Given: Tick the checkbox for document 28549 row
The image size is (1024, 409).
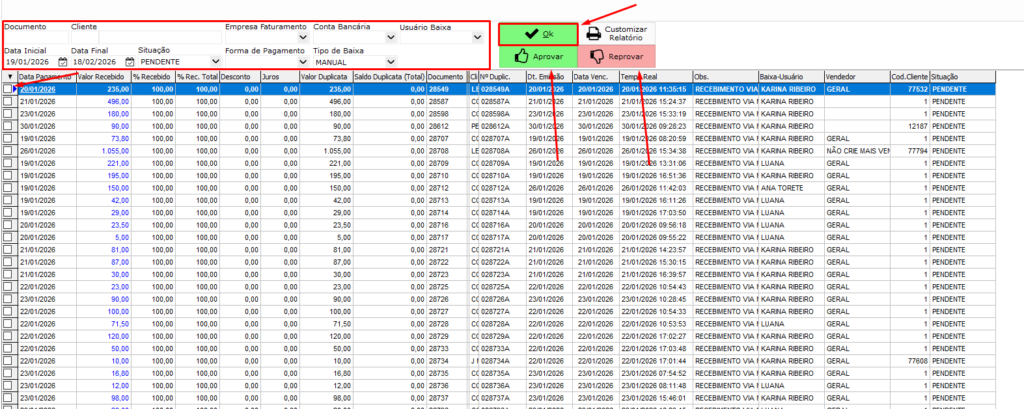Looking at the screenshot, I should [9, 89].
